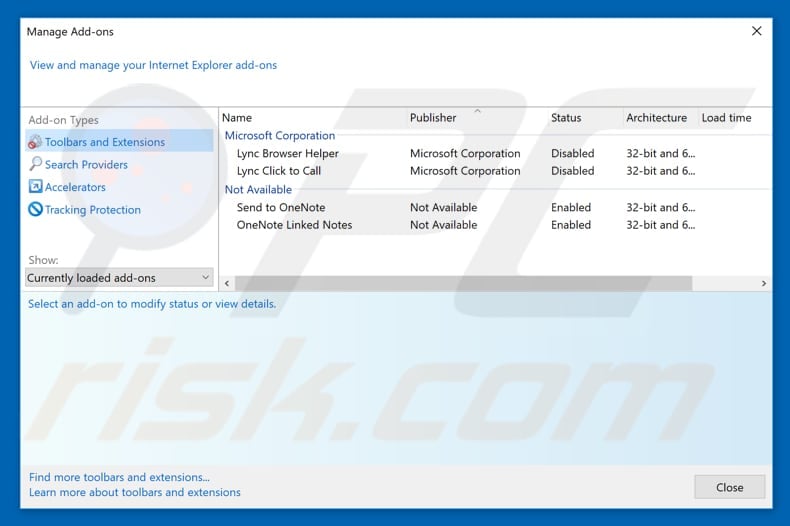Click the Microsoft Corporation group header
Screen dimensions: 790x526
coord(280,136)
